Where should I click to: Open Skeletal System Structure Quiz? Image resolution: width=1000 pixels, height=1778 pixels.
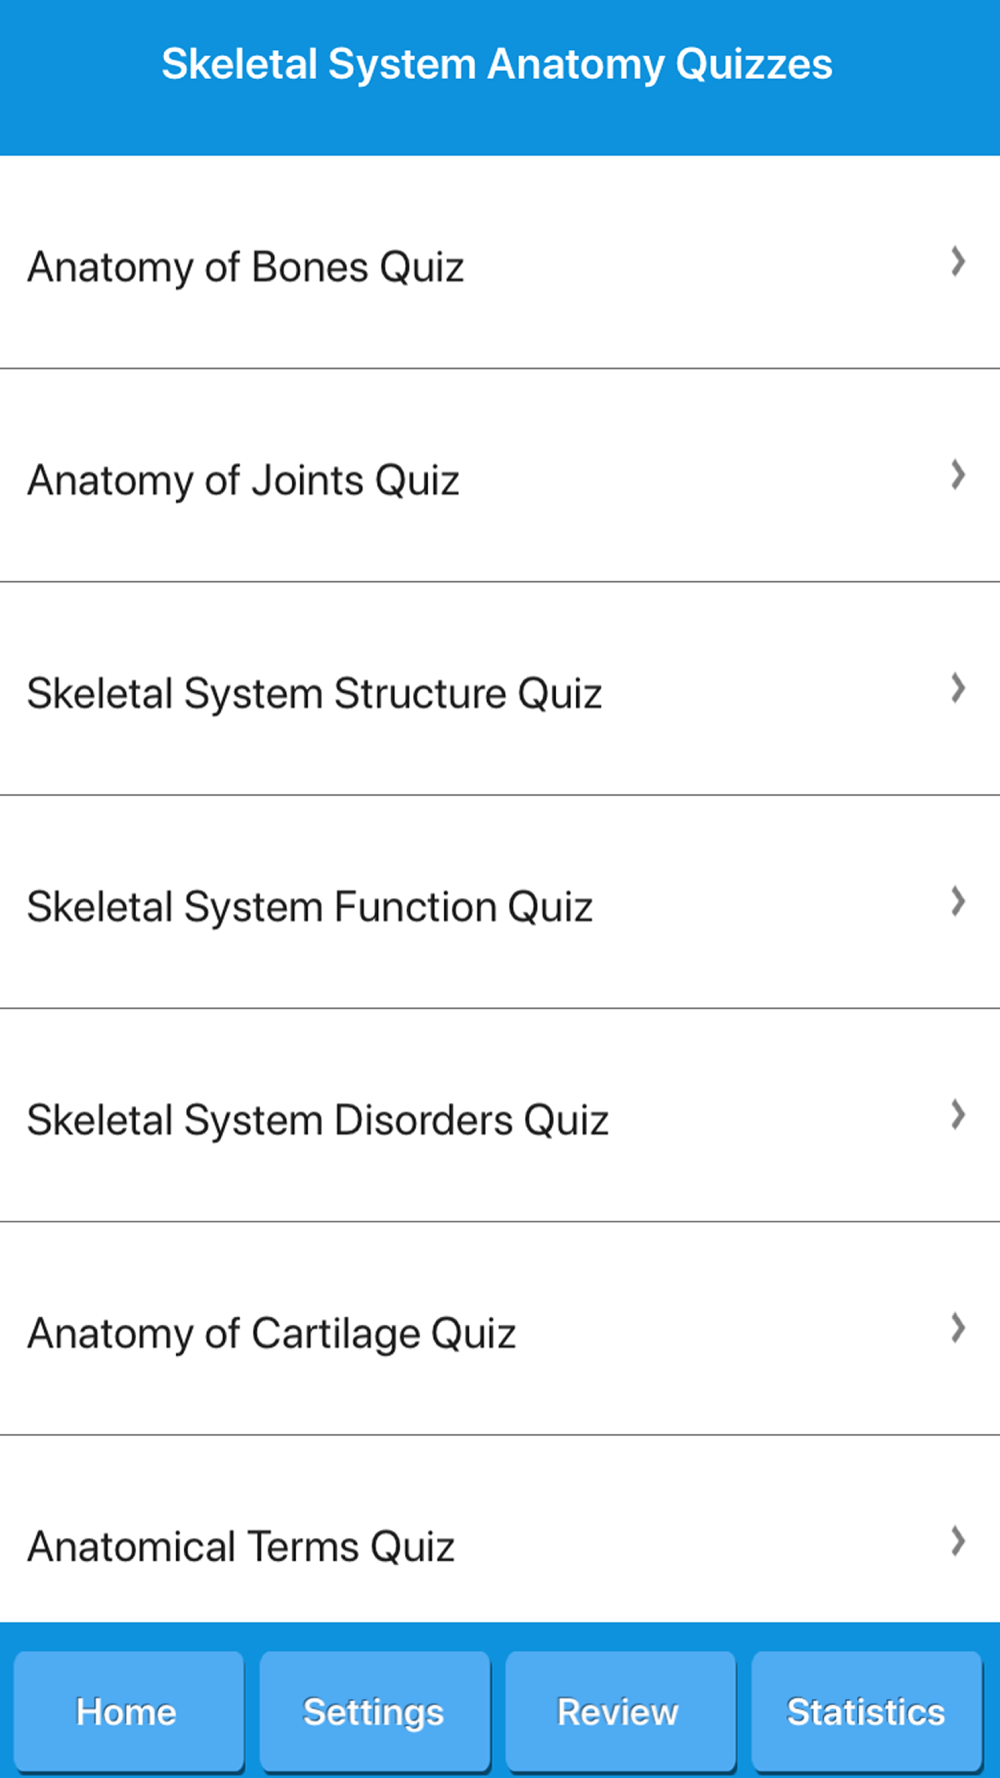coord(314,694)
